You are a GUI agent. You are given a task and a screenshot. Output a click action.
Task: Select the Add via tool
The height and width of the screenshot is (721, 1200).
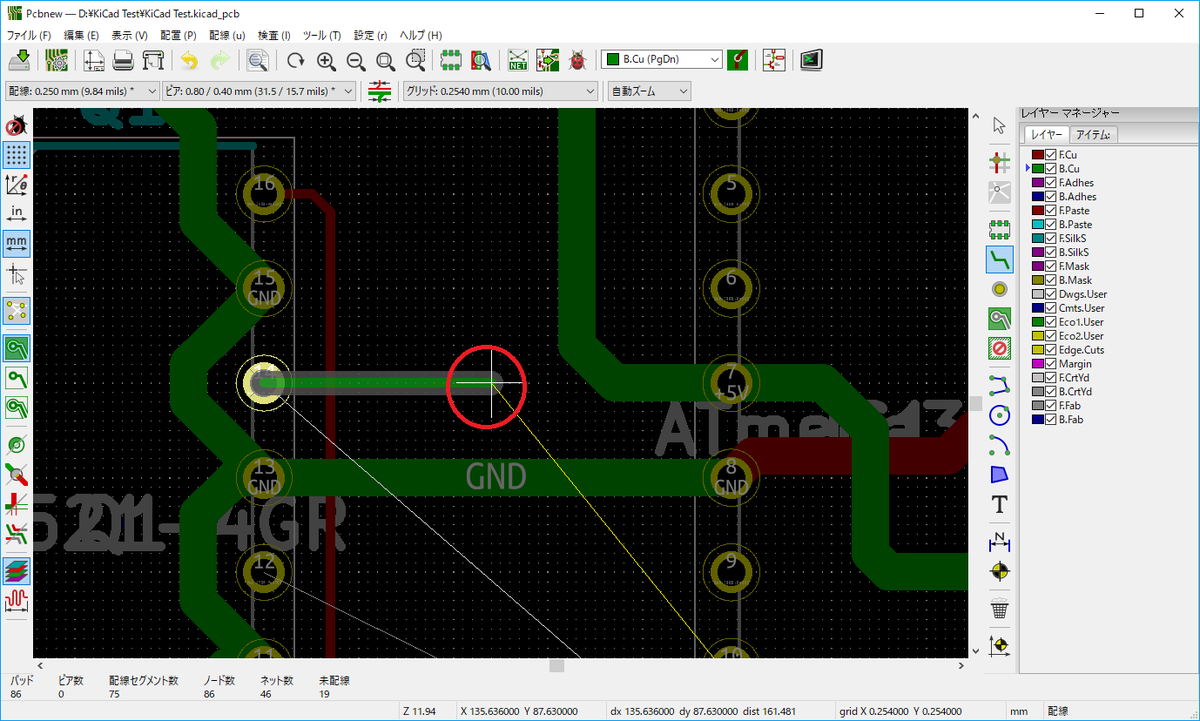coord(999,289)
